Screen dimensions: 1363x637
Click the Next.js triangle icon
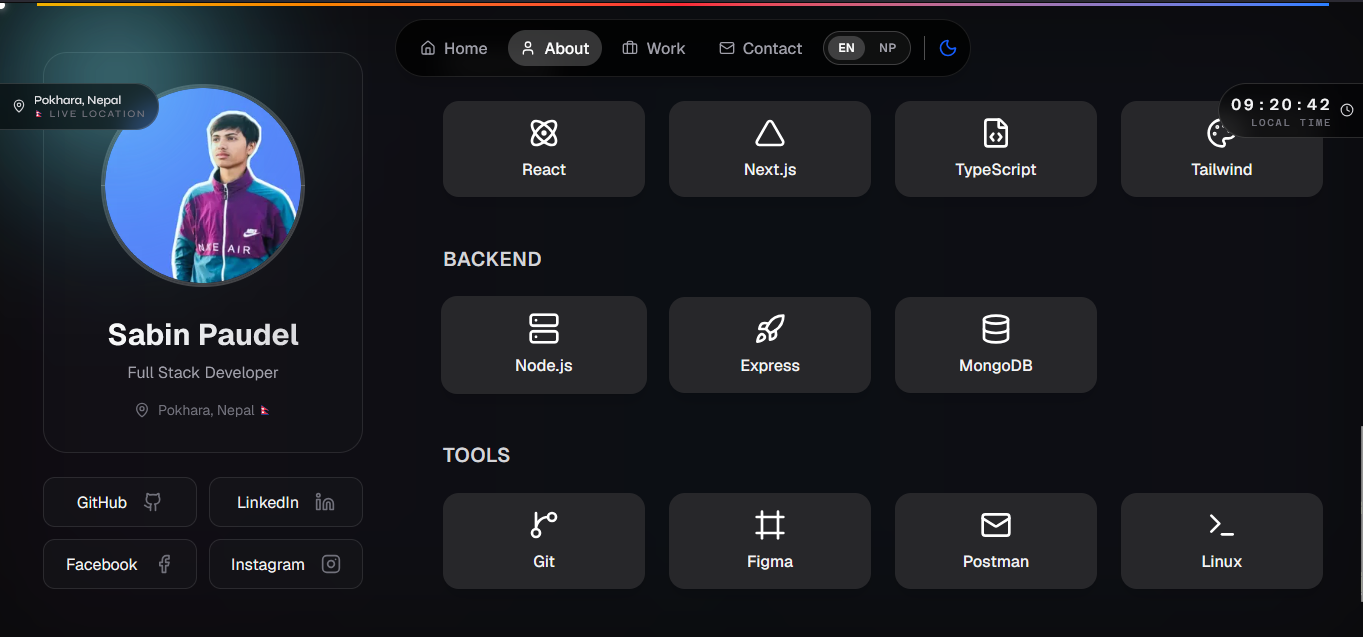coord(770,133)
